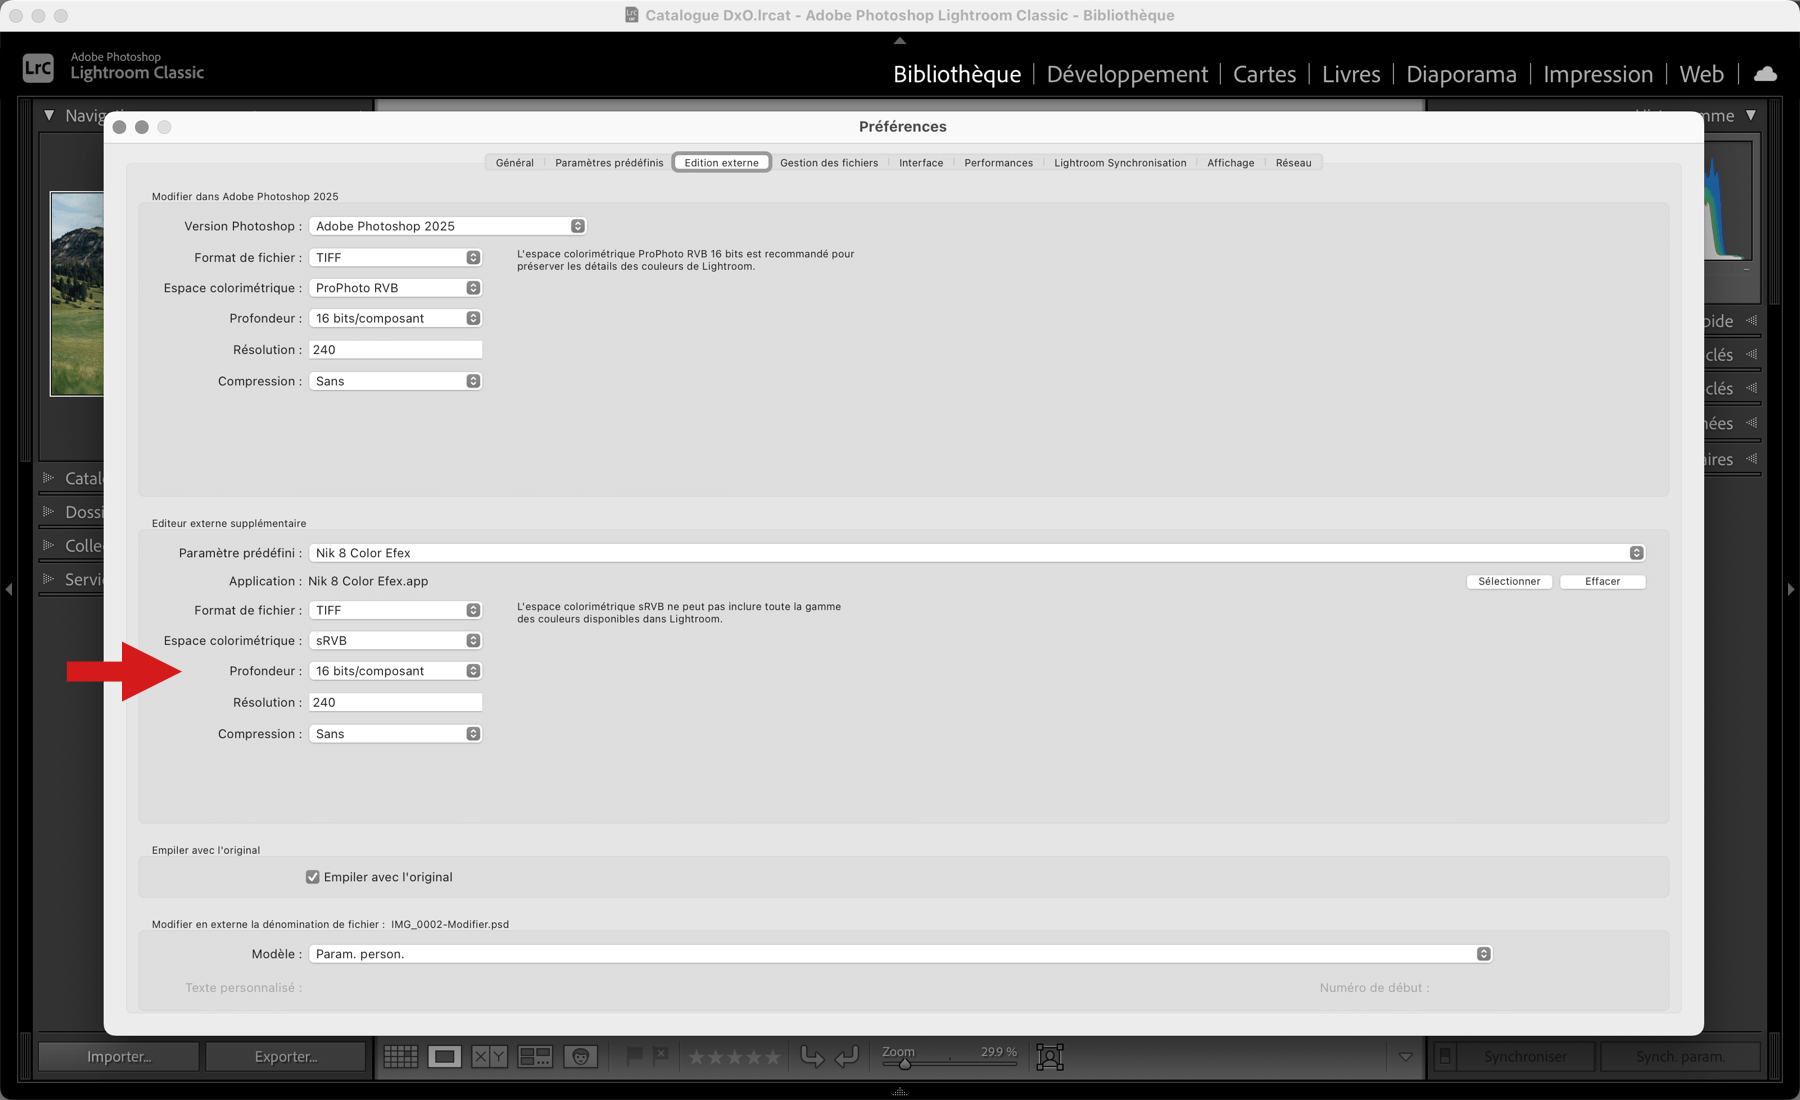Open Version Photoshop dropdown
Viewport: 1800px width, 1100px height.
447,226
